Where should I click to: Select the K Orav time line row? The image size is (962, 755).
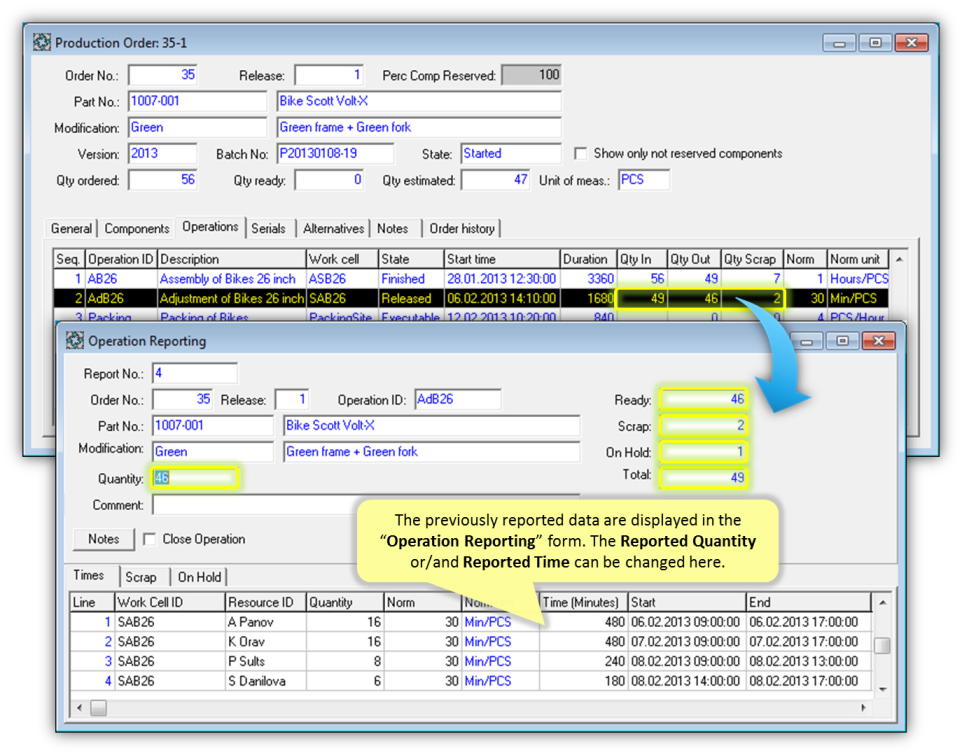pos(471,642)
